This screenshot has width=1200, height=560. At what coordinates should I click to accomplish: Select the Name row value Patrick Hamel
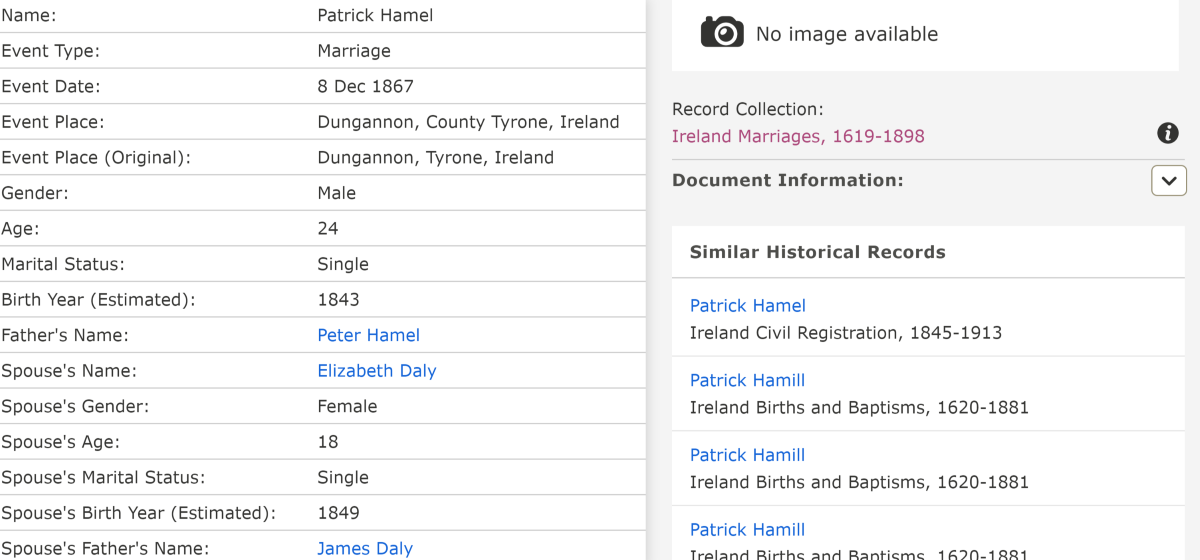coord(375,15)
